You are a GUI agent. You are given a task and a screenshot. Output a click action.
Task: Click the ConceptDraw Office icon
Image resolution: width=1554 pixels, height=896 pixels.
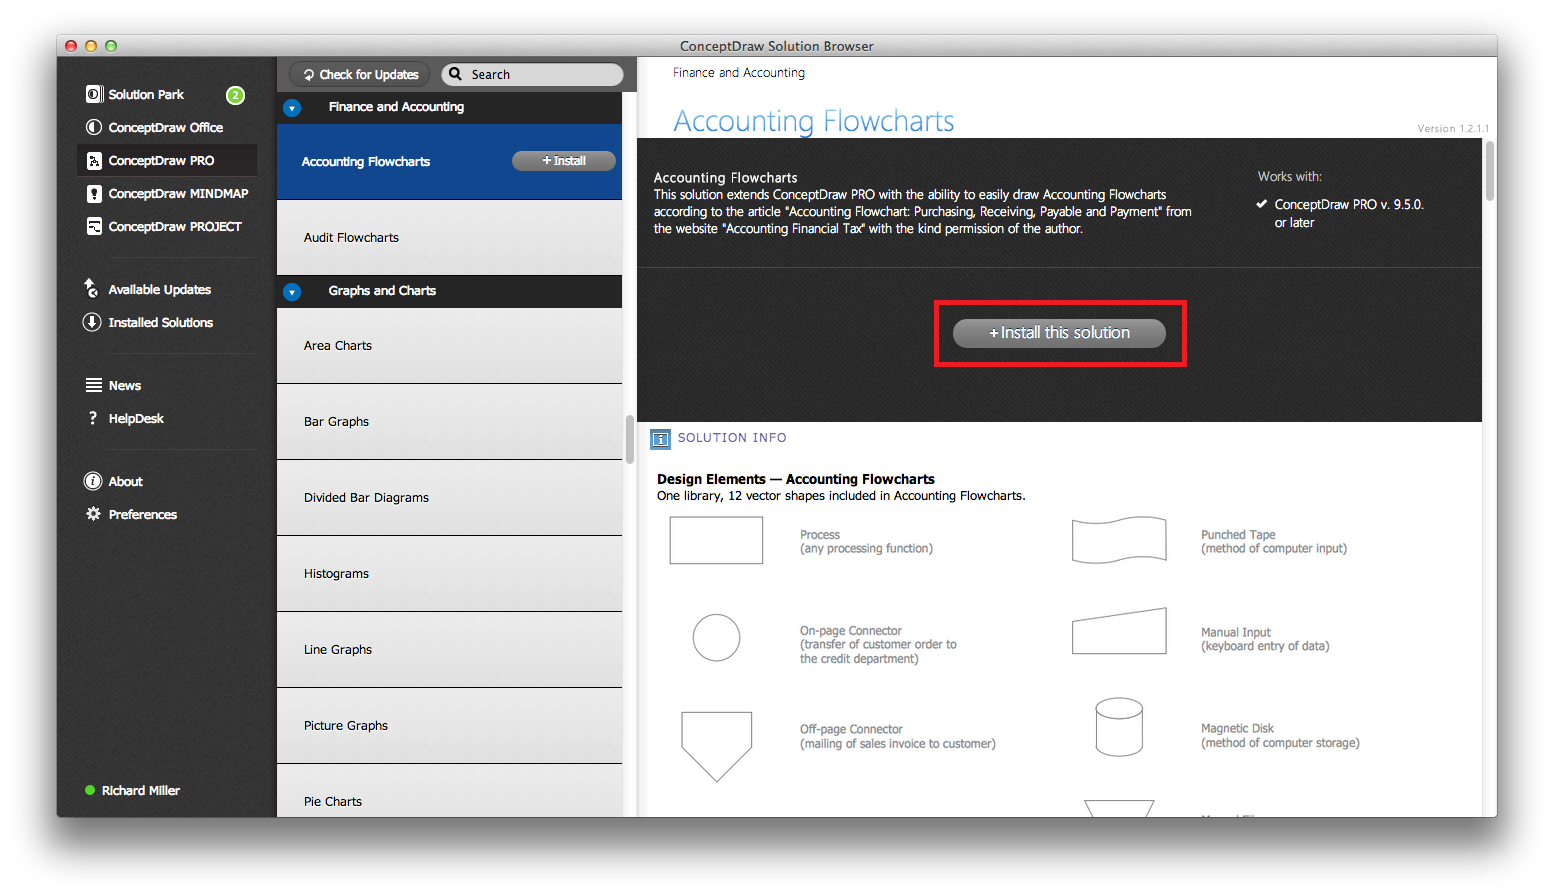94,127
